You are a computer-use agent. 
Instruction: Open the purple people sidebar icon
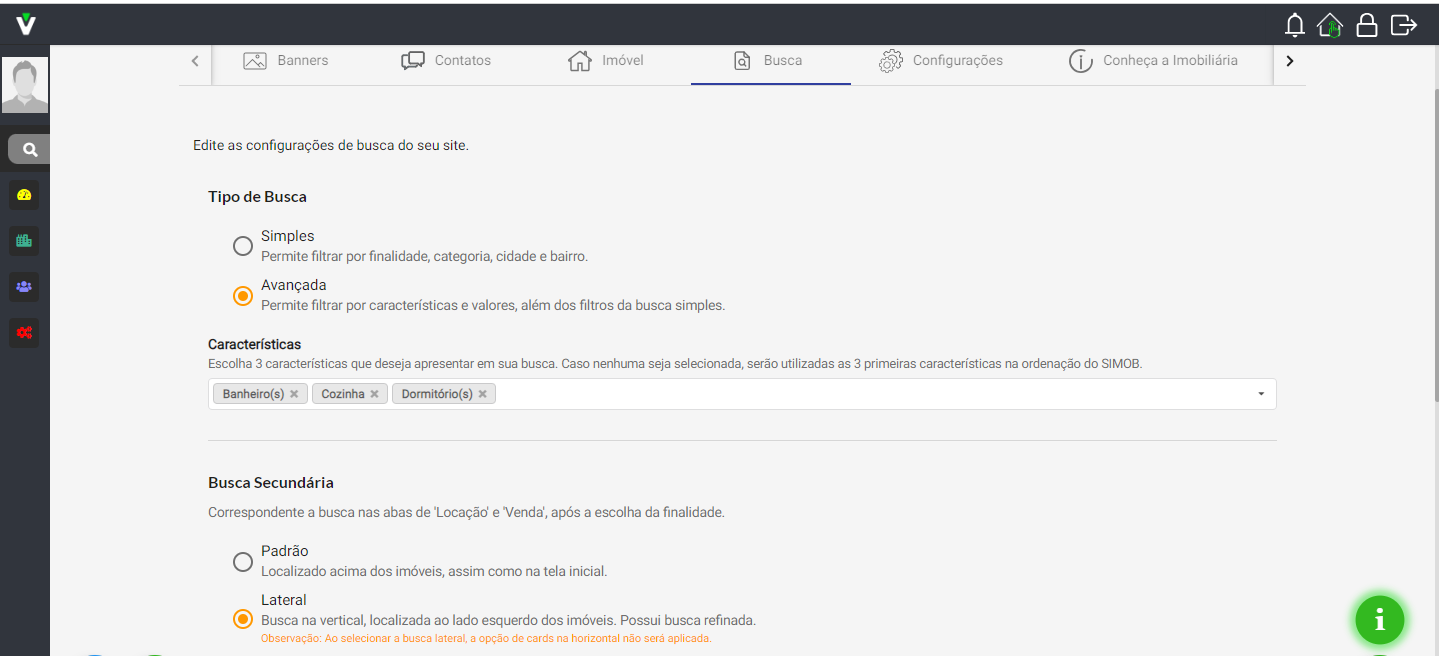25,286
